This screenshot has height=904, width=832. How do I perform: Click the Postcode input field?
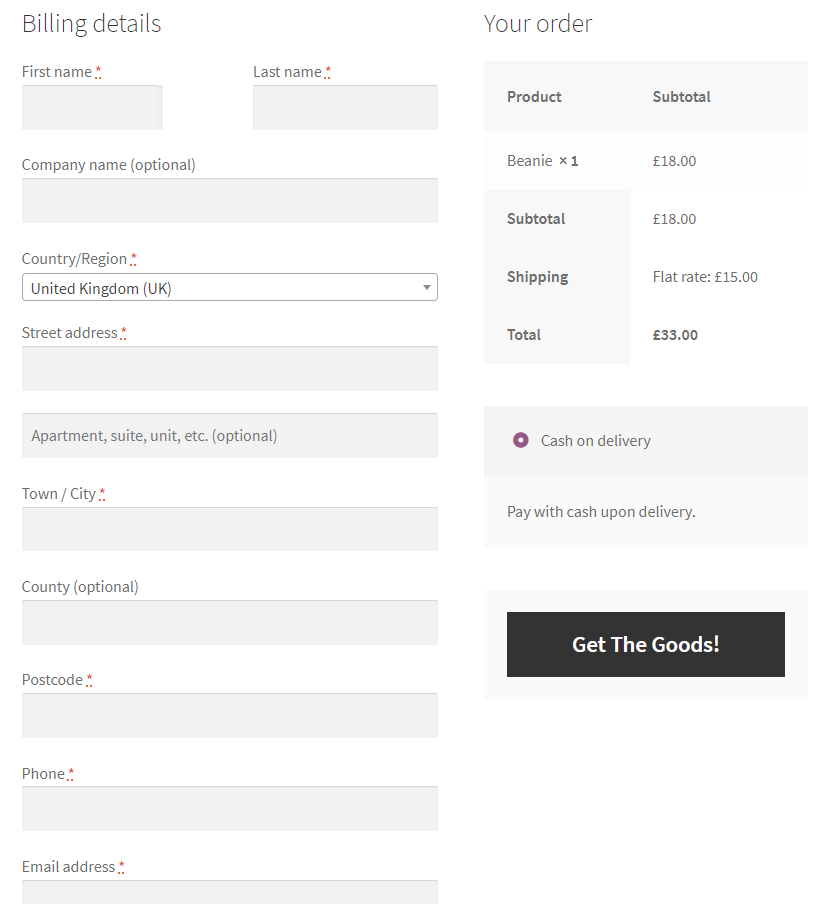(x=229, y=715)
